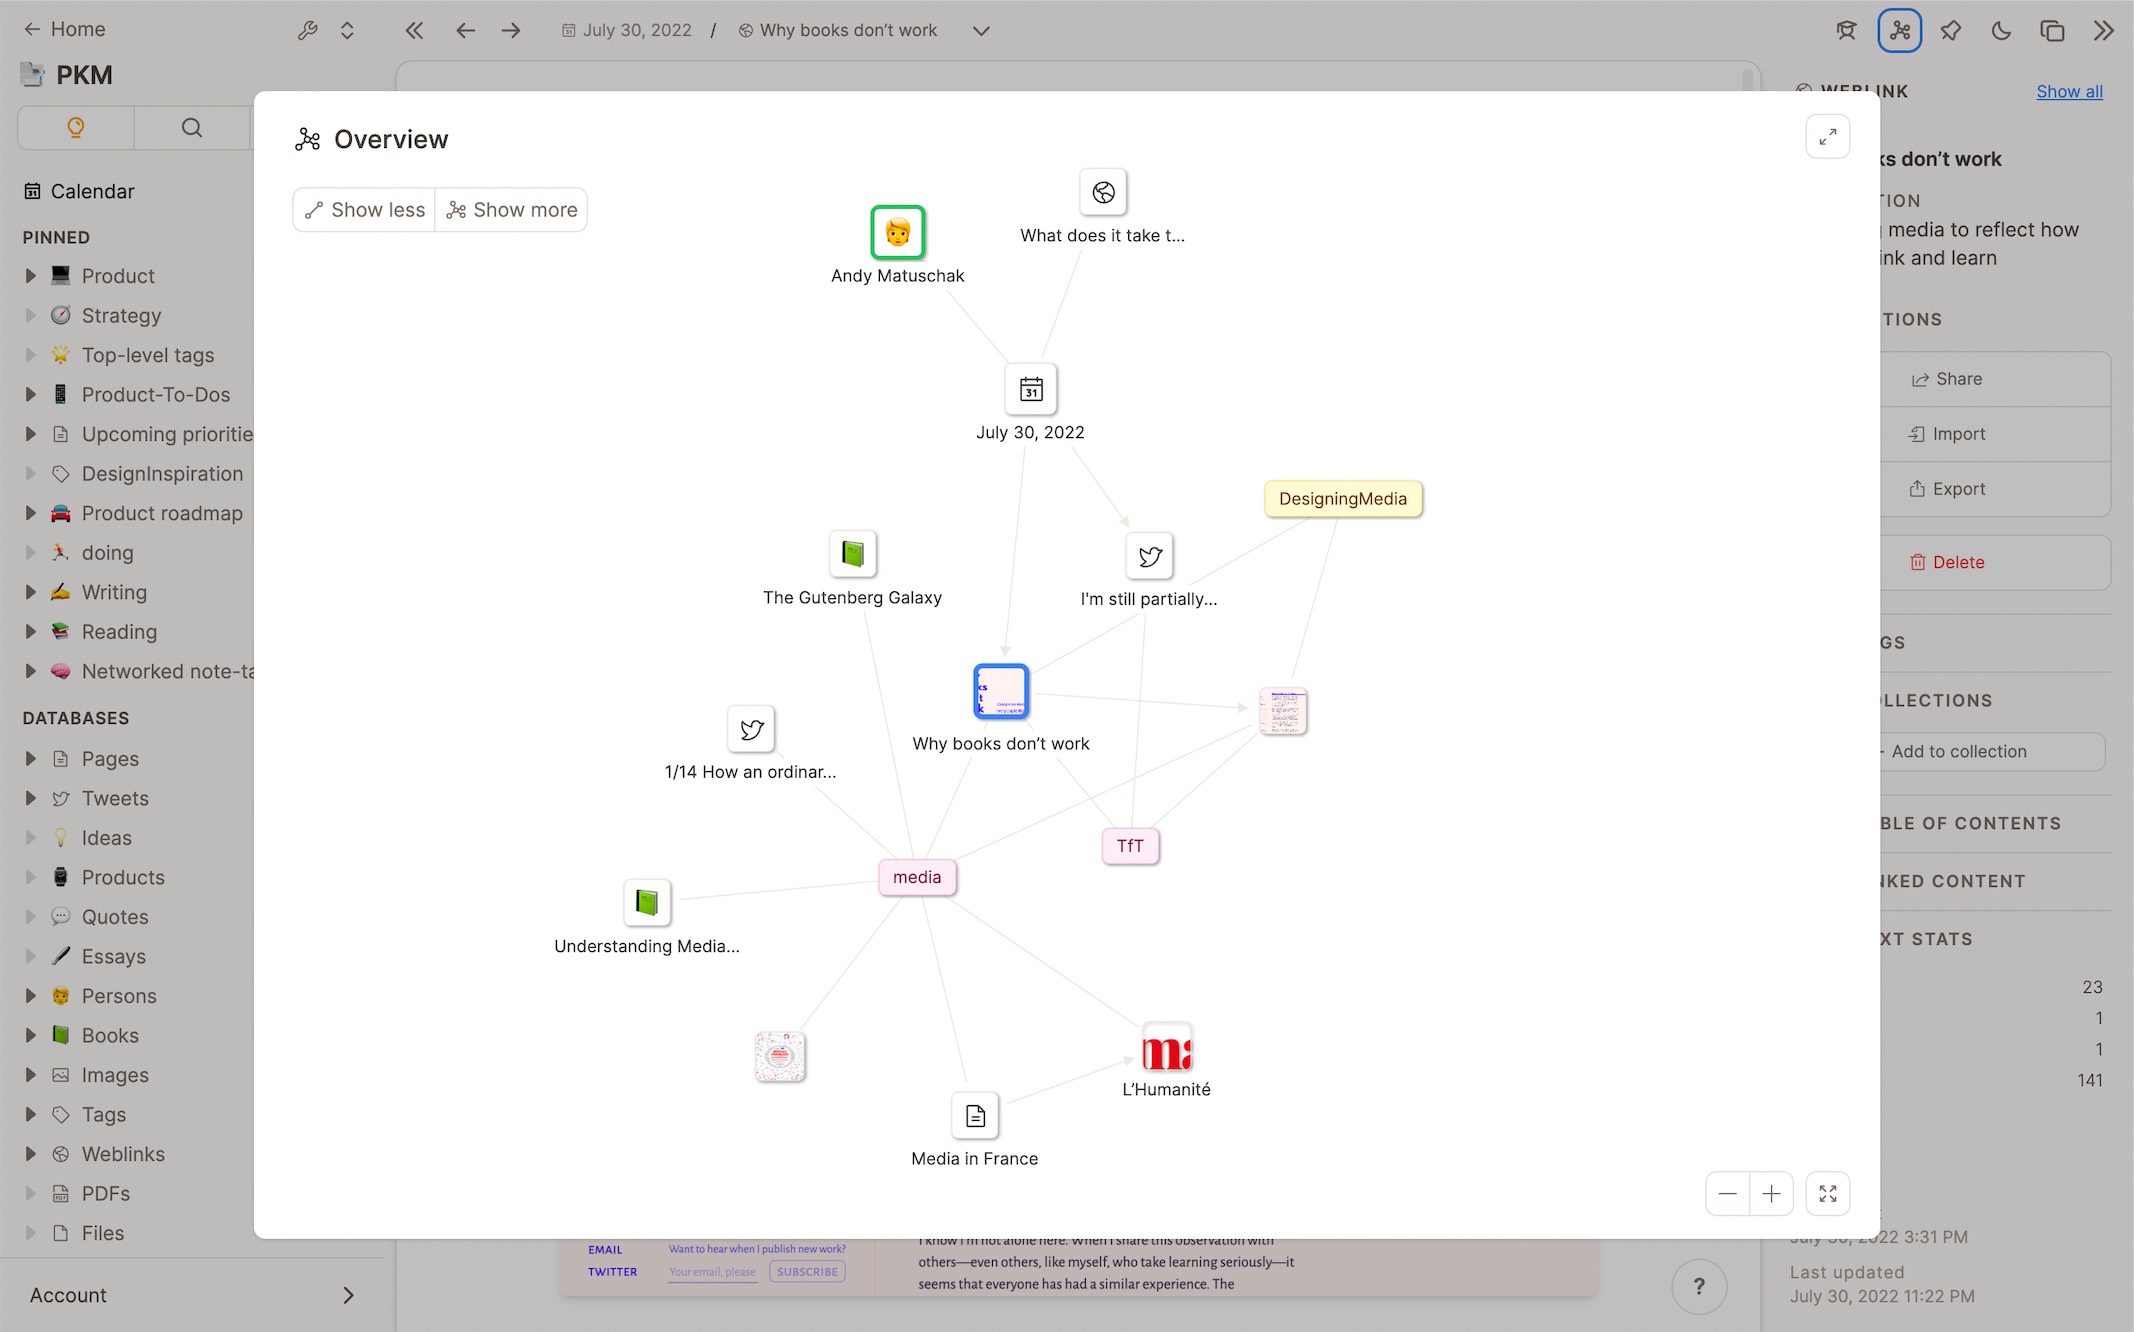Open Calendar in the sidebar
Viewport: 2134px width, 1332px height.
point(80,191)
